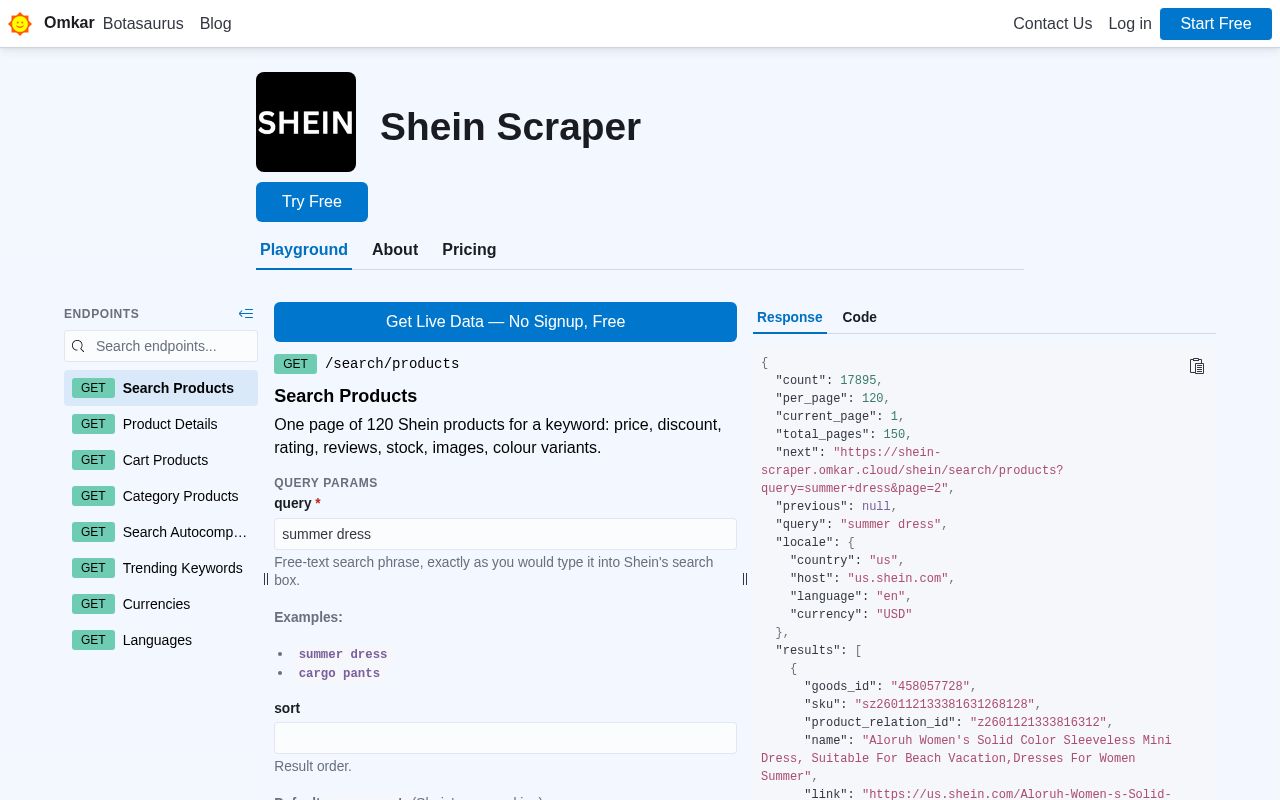Click Log in
This screenshot has height=800, width=1280.
pyautogui.click(x=1130, y=23)
